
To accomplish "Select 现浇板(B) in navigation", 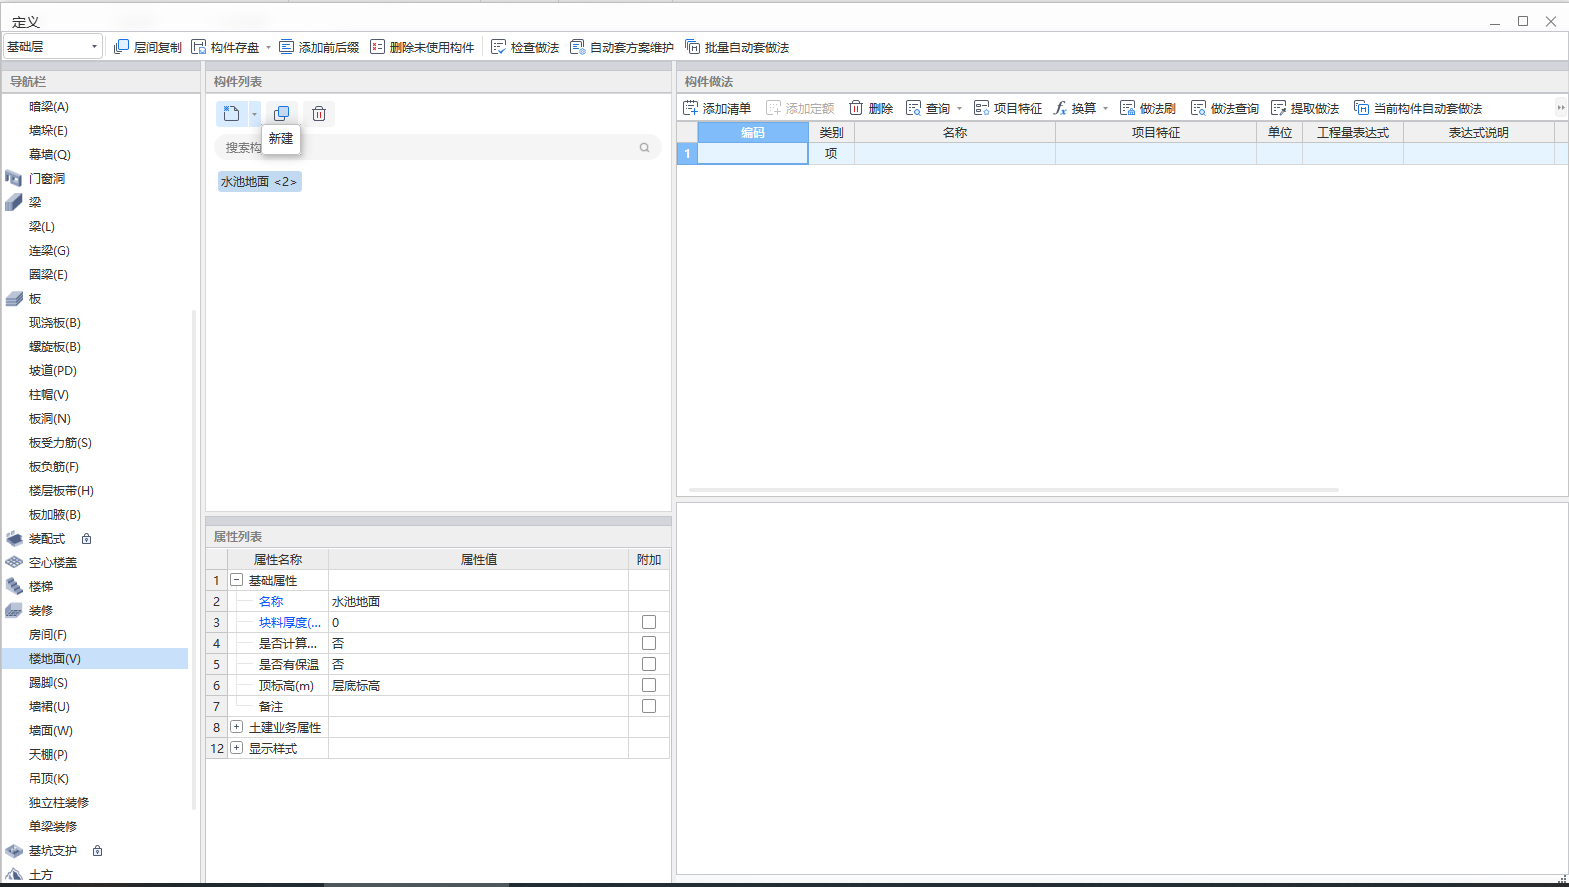I will click(x=55, y=322).
